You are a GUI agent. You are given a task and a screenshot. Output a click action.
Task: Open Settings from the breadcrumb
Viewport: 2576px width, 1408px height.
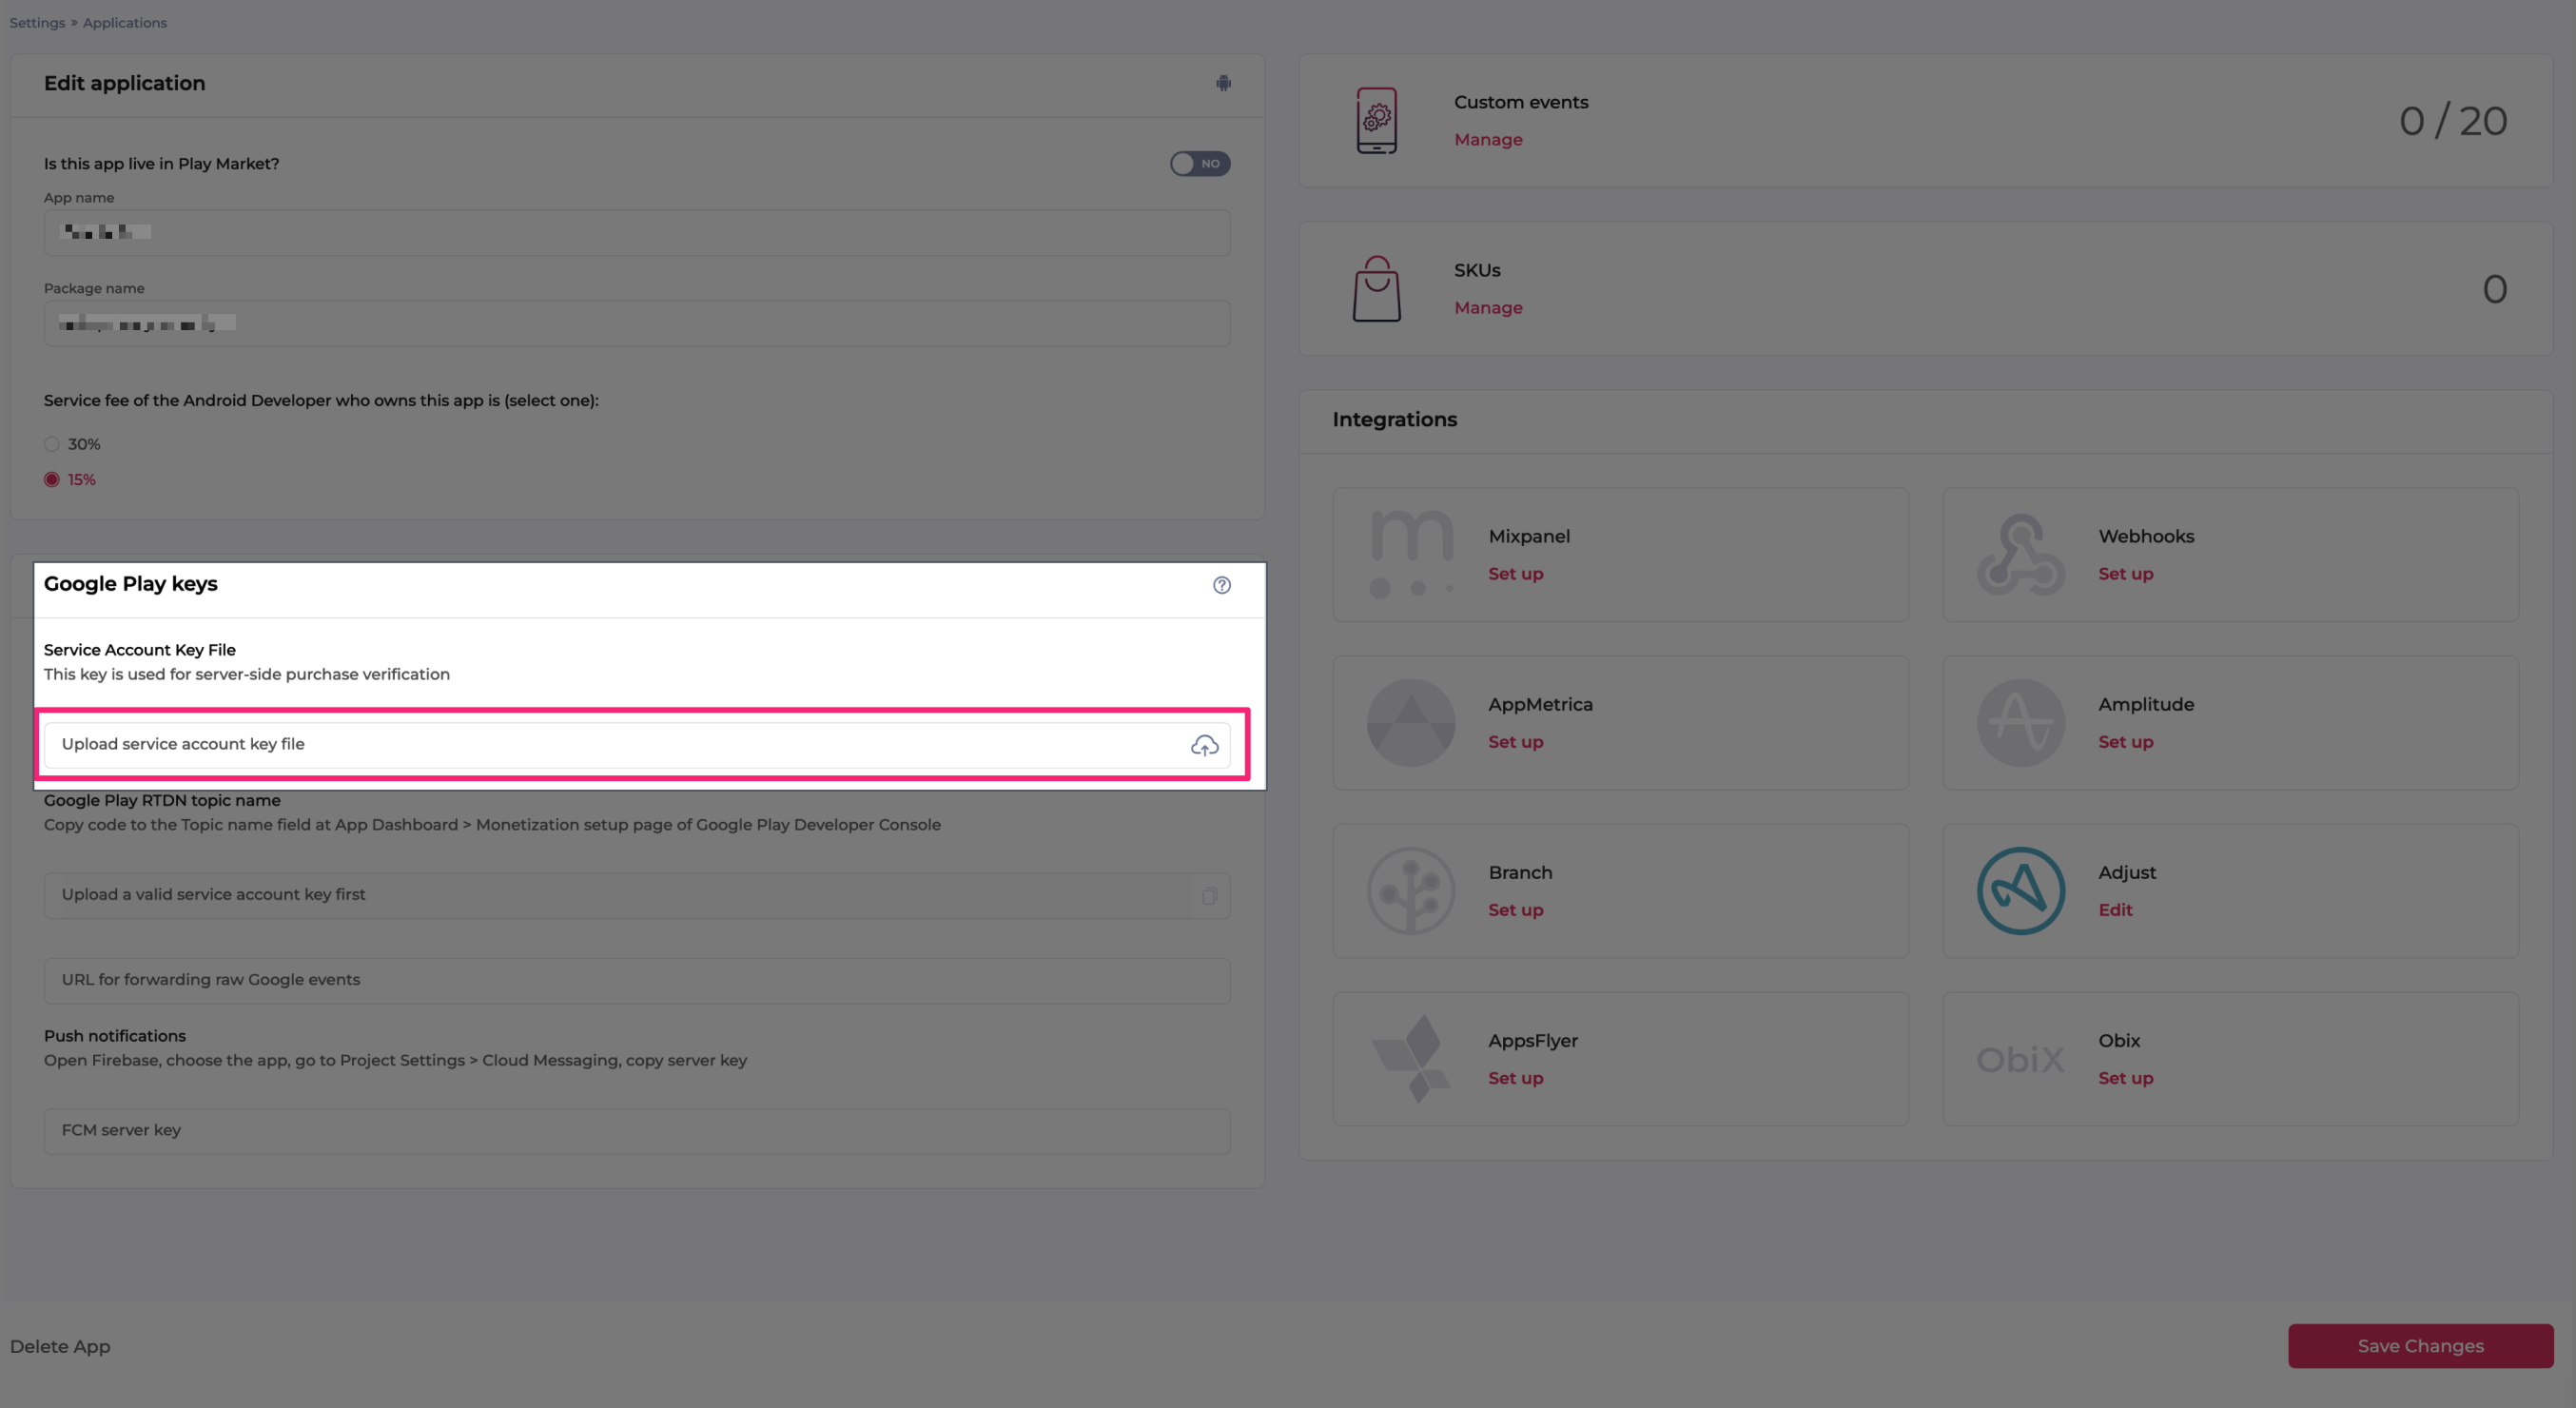click(37, 22)
